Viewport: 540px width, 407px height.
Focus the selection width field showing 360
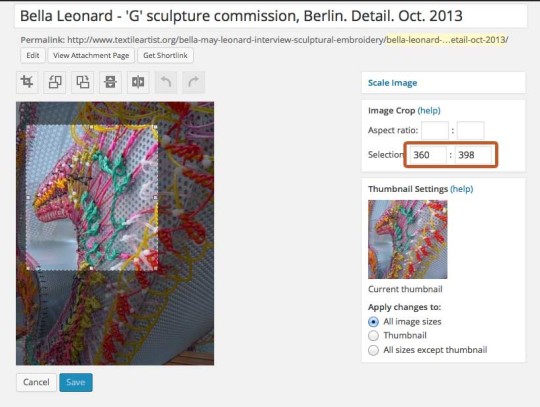[x=428, y=155]
